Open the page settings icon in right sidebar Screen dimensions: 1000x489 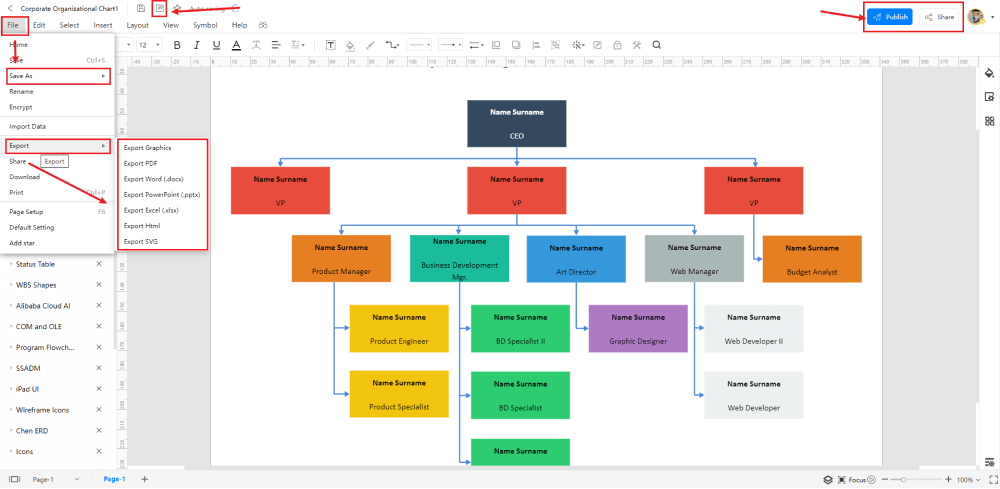tap(989, 97)
